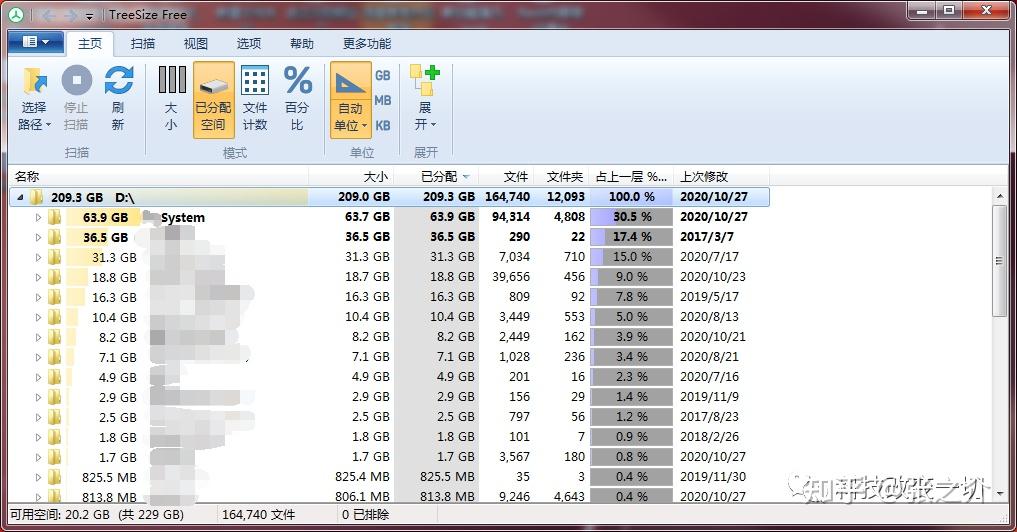Click the folder icon in 1.8 GB row
The width and height of the screenshot is (1017, 532).
tap(54, 438)
